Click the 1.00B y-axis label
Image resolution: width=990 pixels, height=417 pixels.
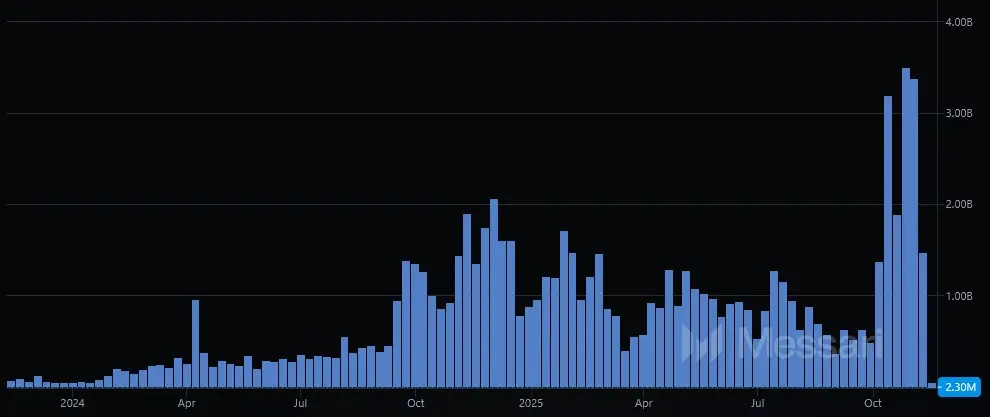point(959,296)
